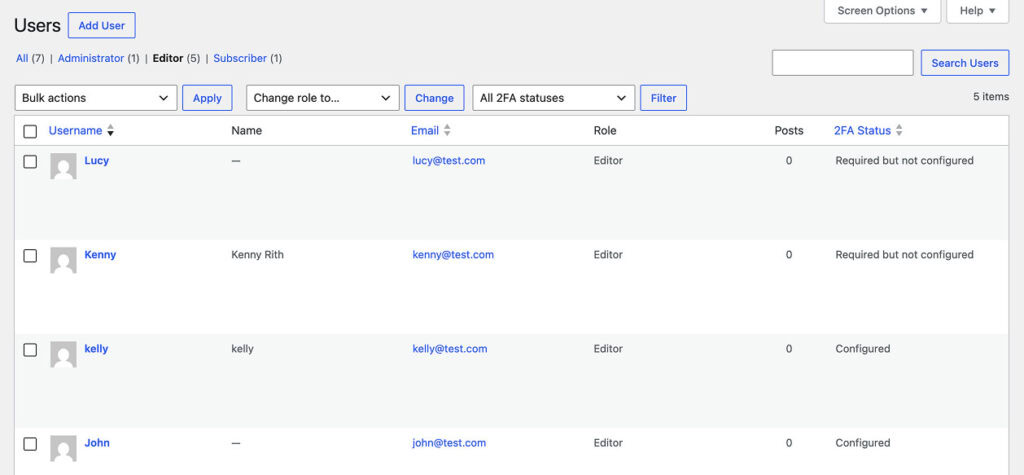Sort by 2FA Status column header
1024x475 pixels.
(862, 131)
